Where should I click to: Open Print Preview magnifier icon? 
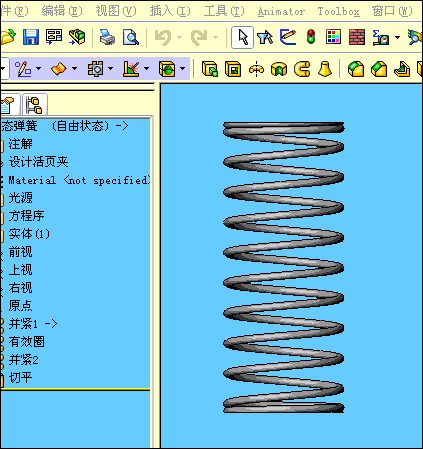(x=131, y=37)
